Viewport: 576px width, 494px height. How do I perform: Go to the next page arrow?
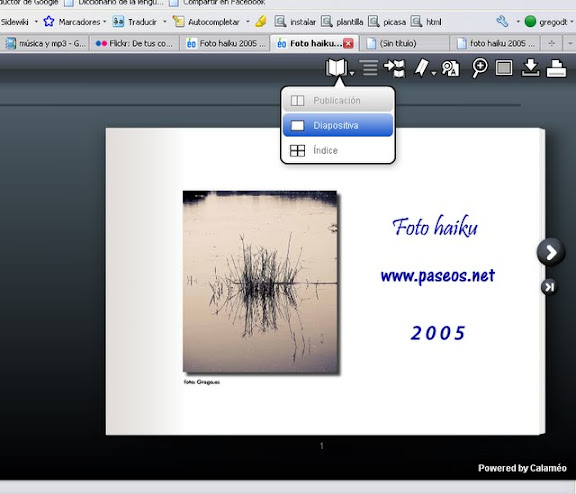(551, 252)
